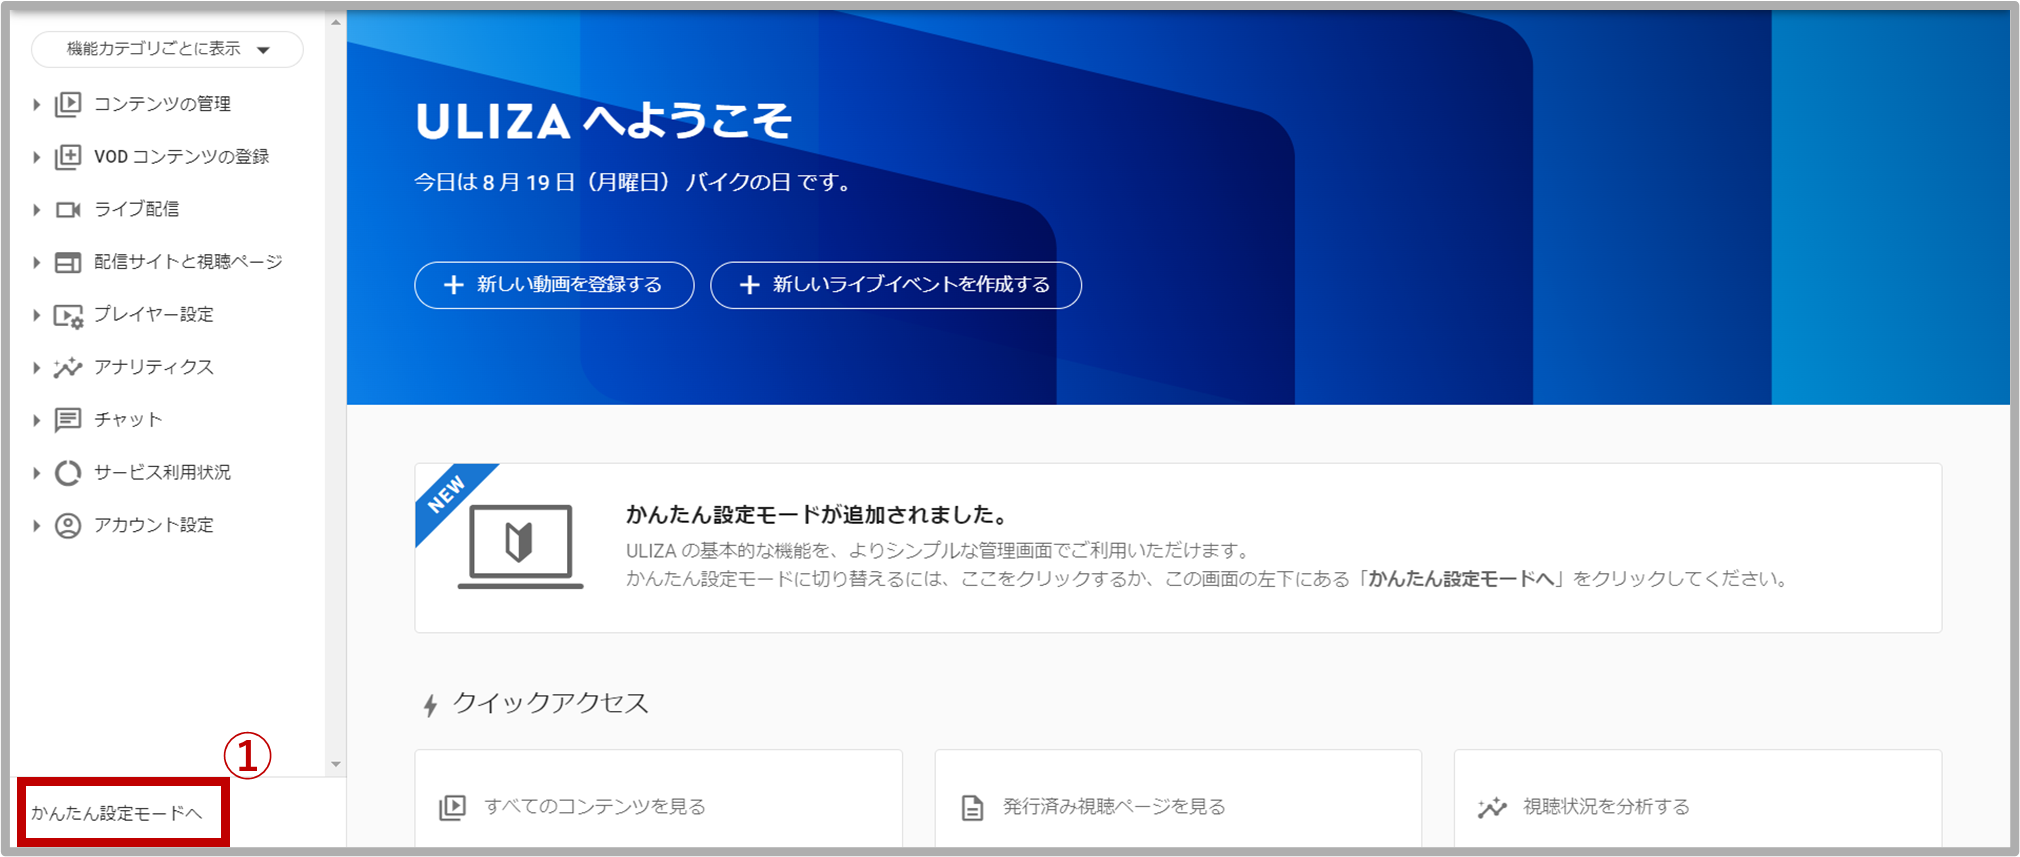
Task: Click the VOD コンテンツの登録 plus-box icon
Action: point(68,157)
